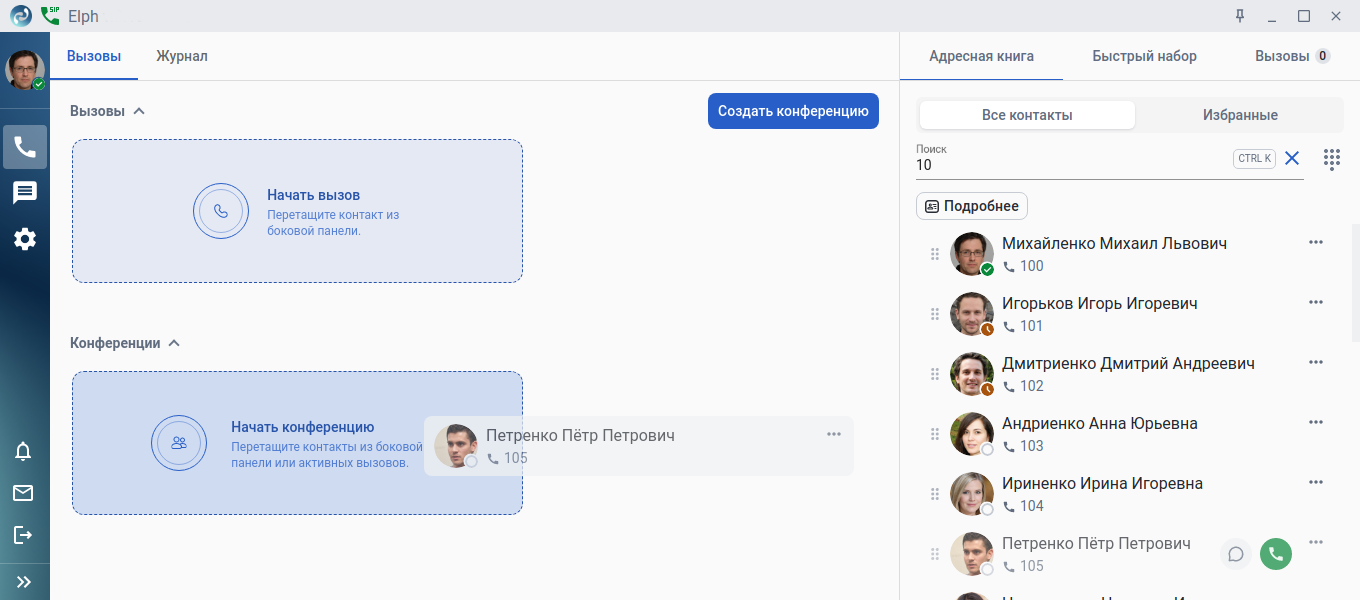Expand the left sidebar with double arrows
This screenshot has width=1360, height=600.
(24, 581)
